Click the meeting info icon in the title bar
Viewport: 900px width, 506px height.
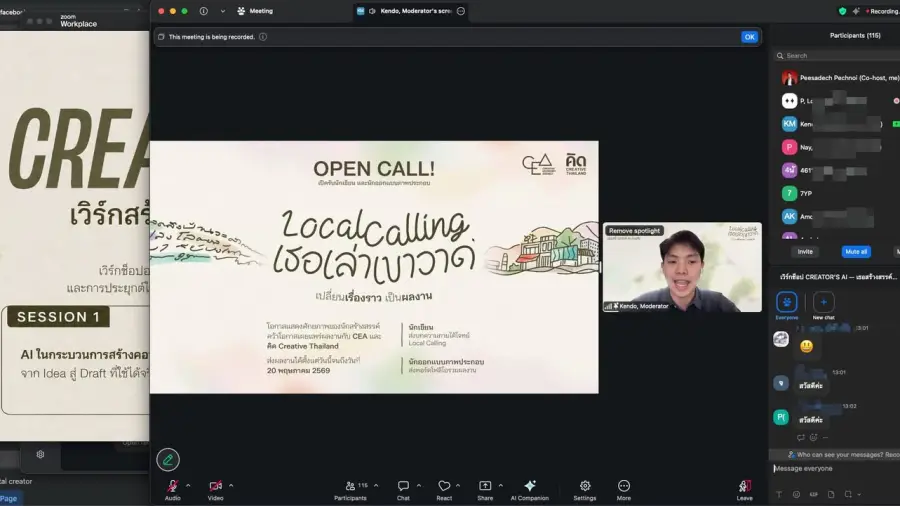point(204,11)
